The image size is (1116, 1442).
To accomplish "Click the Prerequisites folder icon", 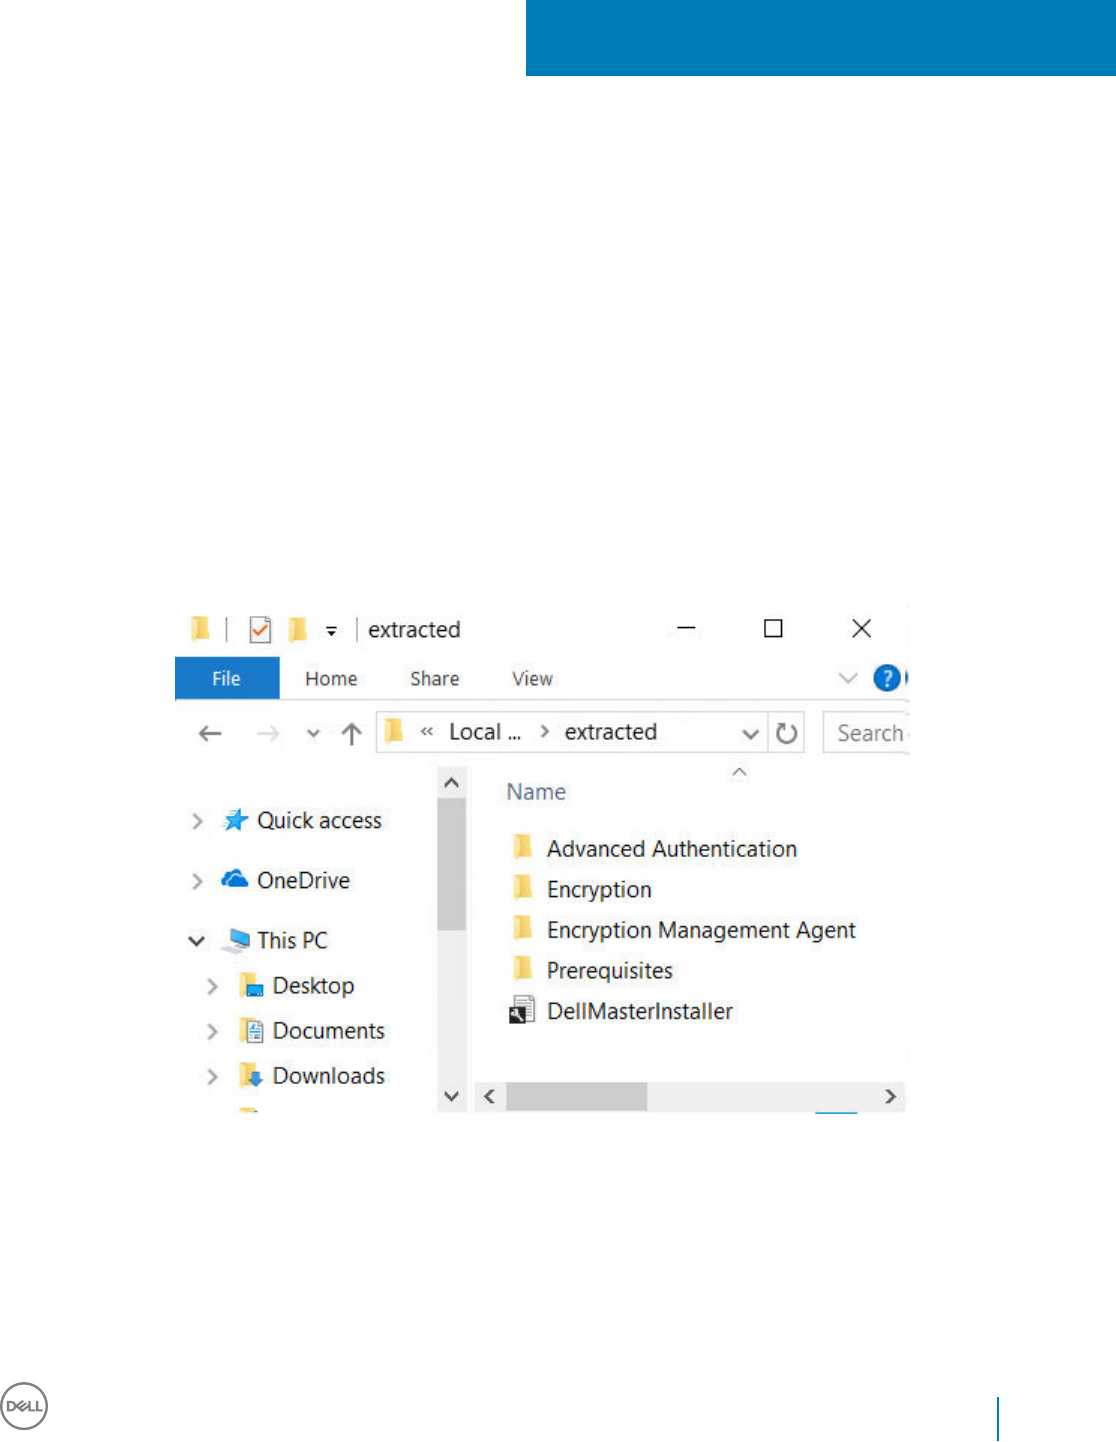I will [x=522, y=969].
